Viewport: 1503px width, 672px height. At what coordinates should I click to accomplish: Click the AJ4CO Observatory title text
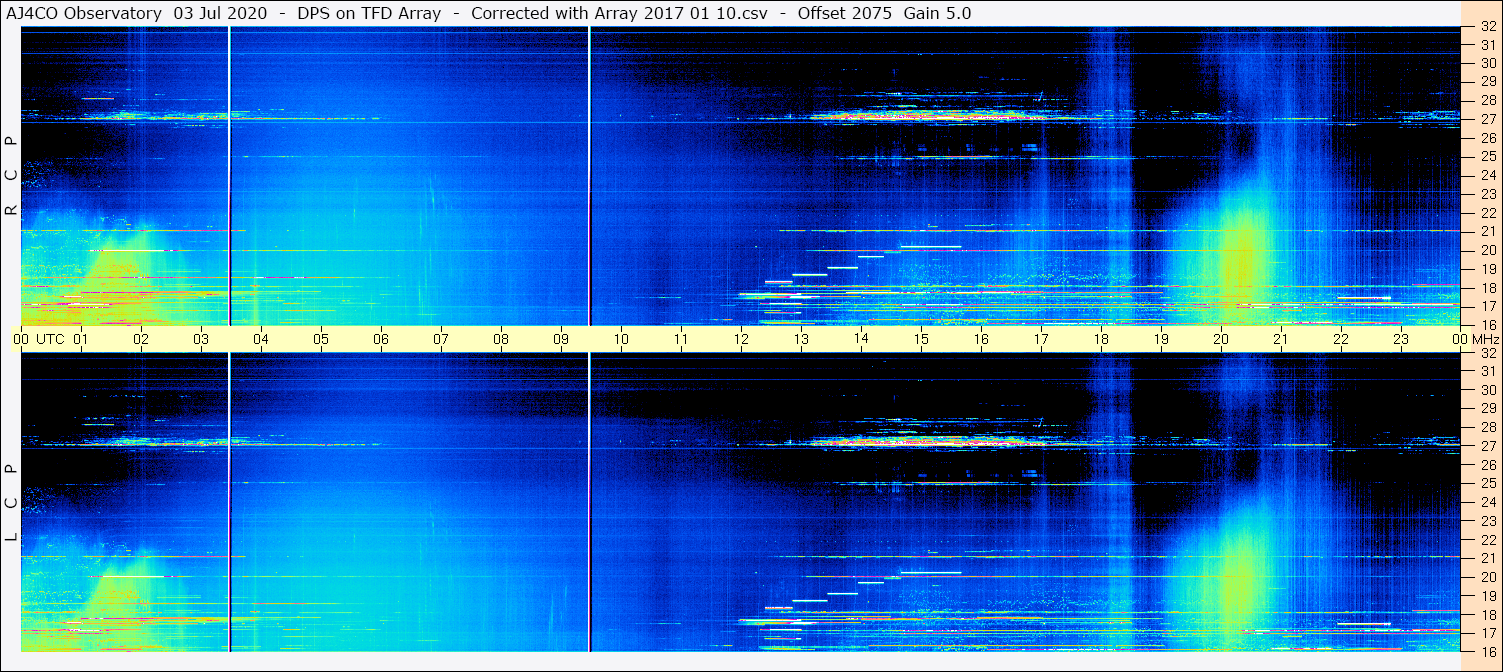pyautogui.click(x=84, y=13)
